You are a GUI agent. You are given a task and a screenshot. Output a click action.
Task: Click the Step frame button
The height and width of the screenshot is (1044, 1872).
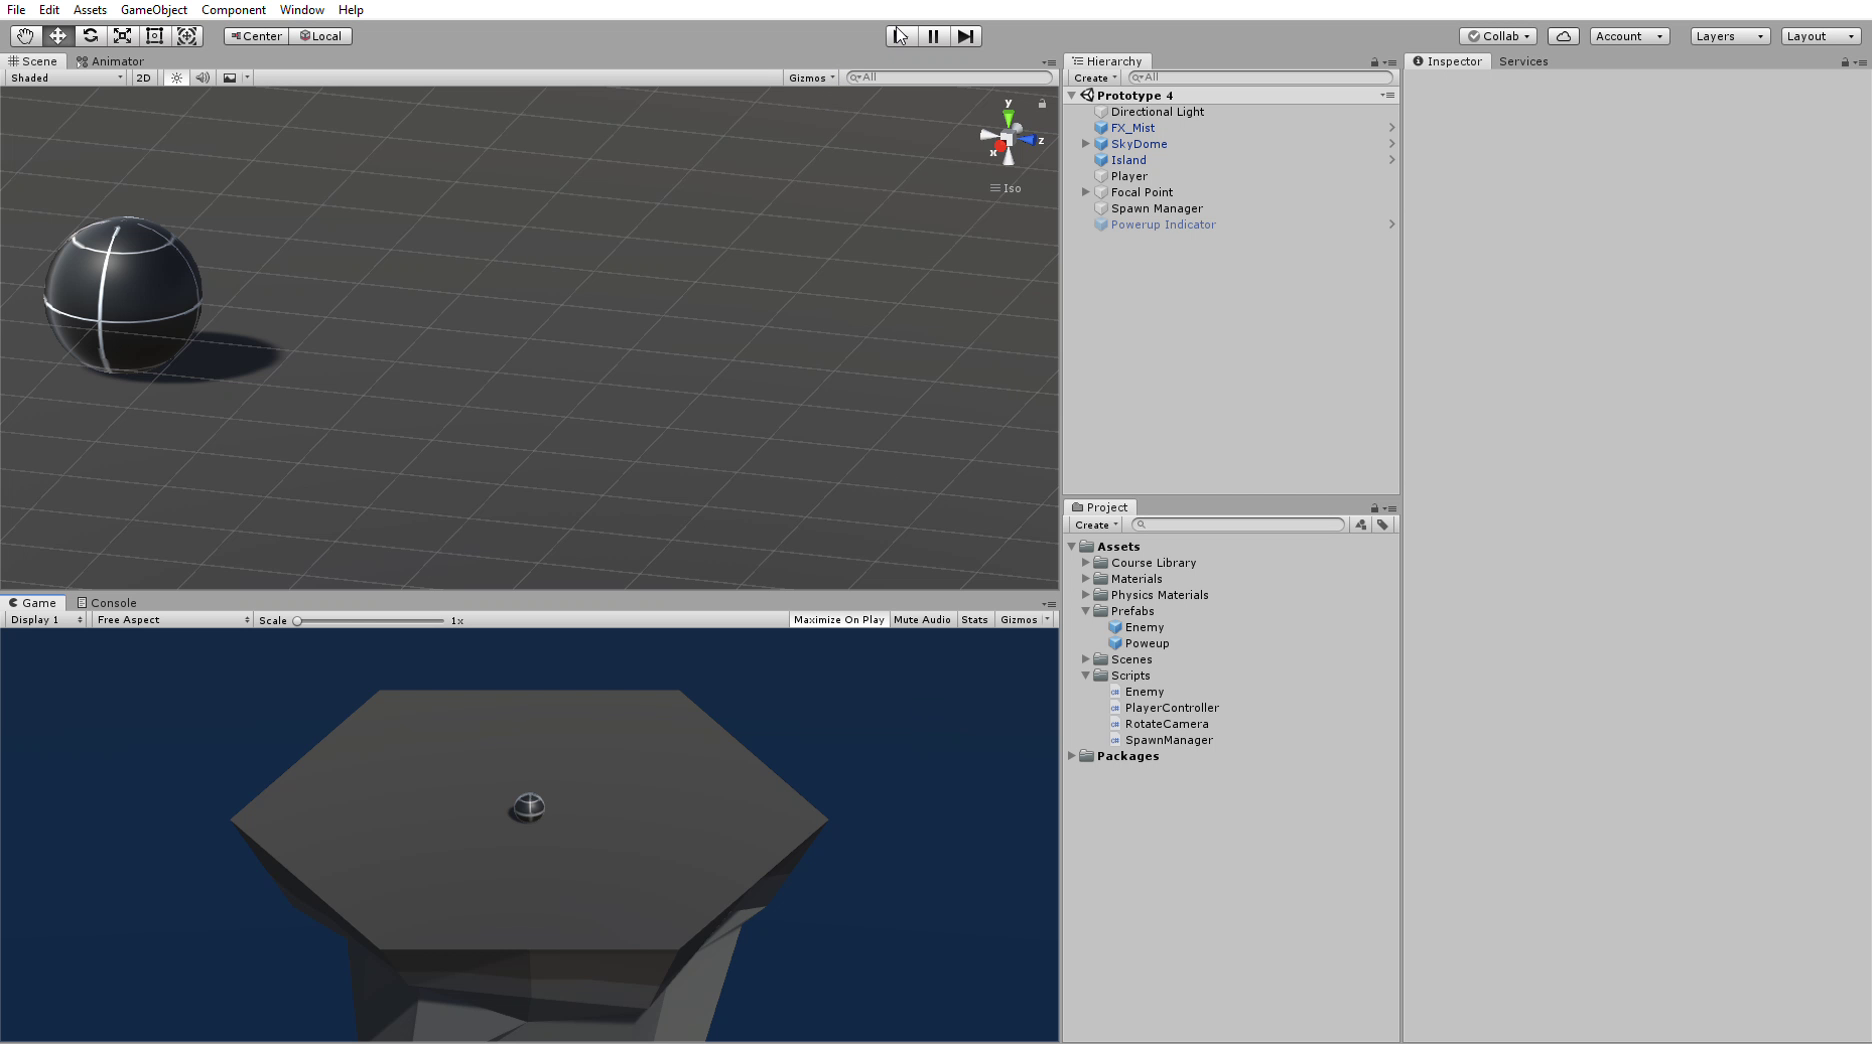965,36
